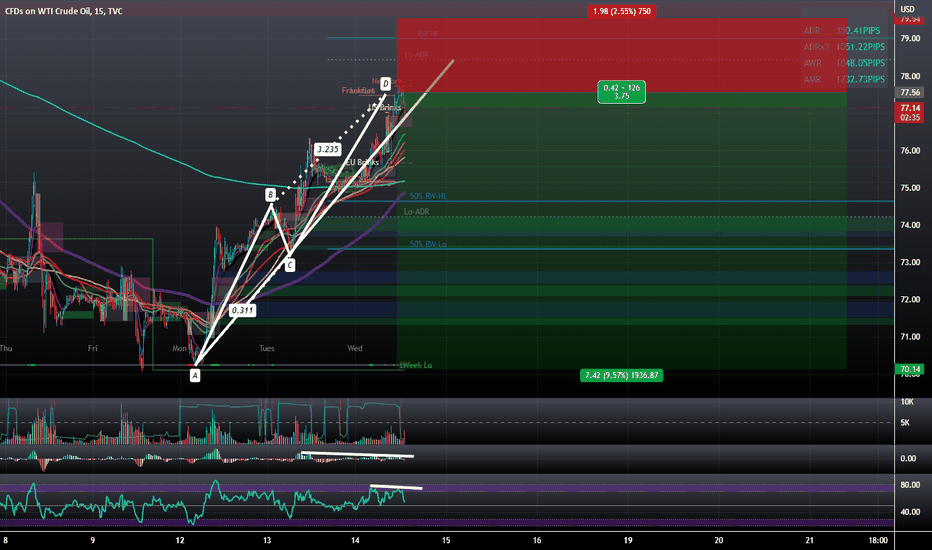Image resolution: width=932 pixels, height=550 pixels.
Task: Click the Lo-ADR level label
Action: (x=416, y=212)
